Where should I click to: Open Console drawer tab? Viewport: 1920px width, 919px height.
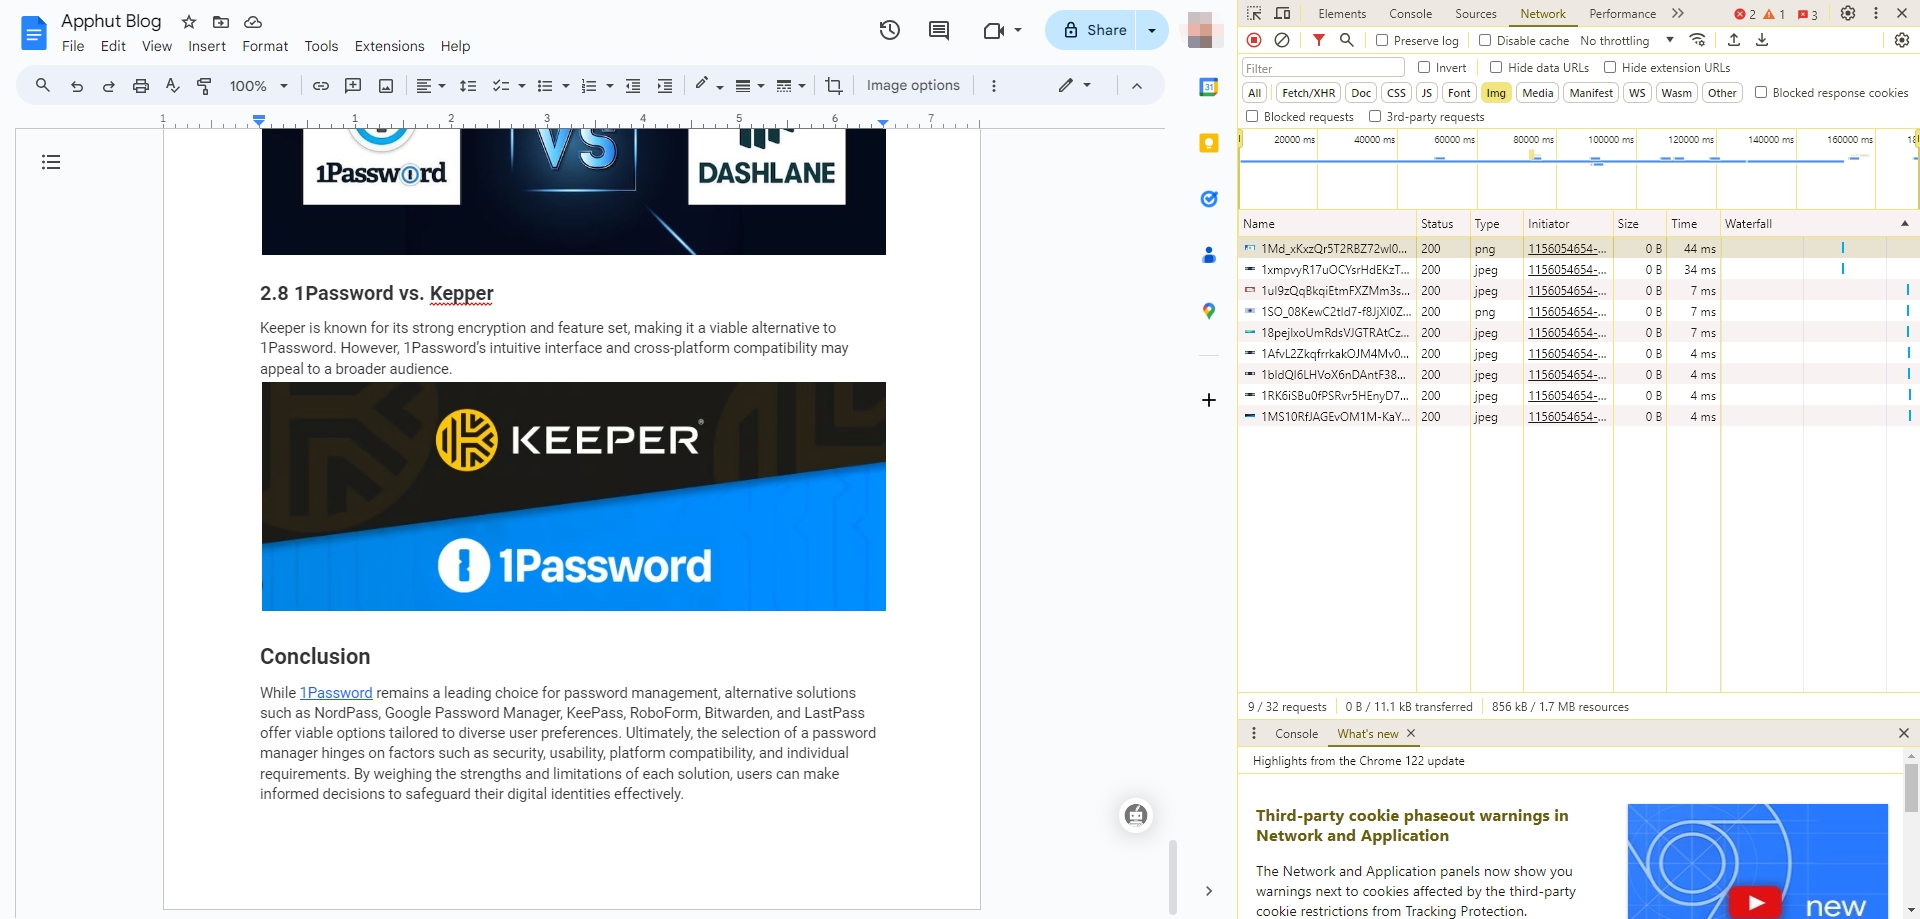click(1297, 733)
